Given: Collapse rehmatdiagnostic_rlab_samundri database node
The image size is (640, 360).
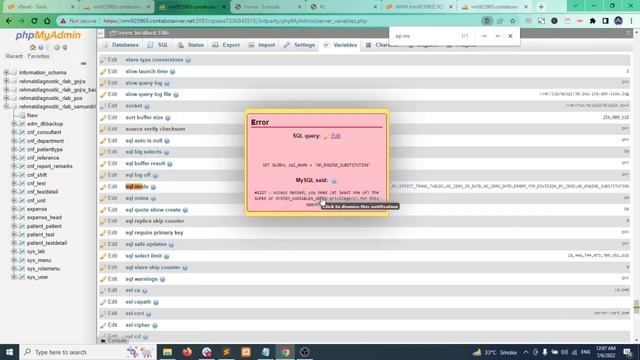Looking at the screenshot, I should [x=6, y=106].
